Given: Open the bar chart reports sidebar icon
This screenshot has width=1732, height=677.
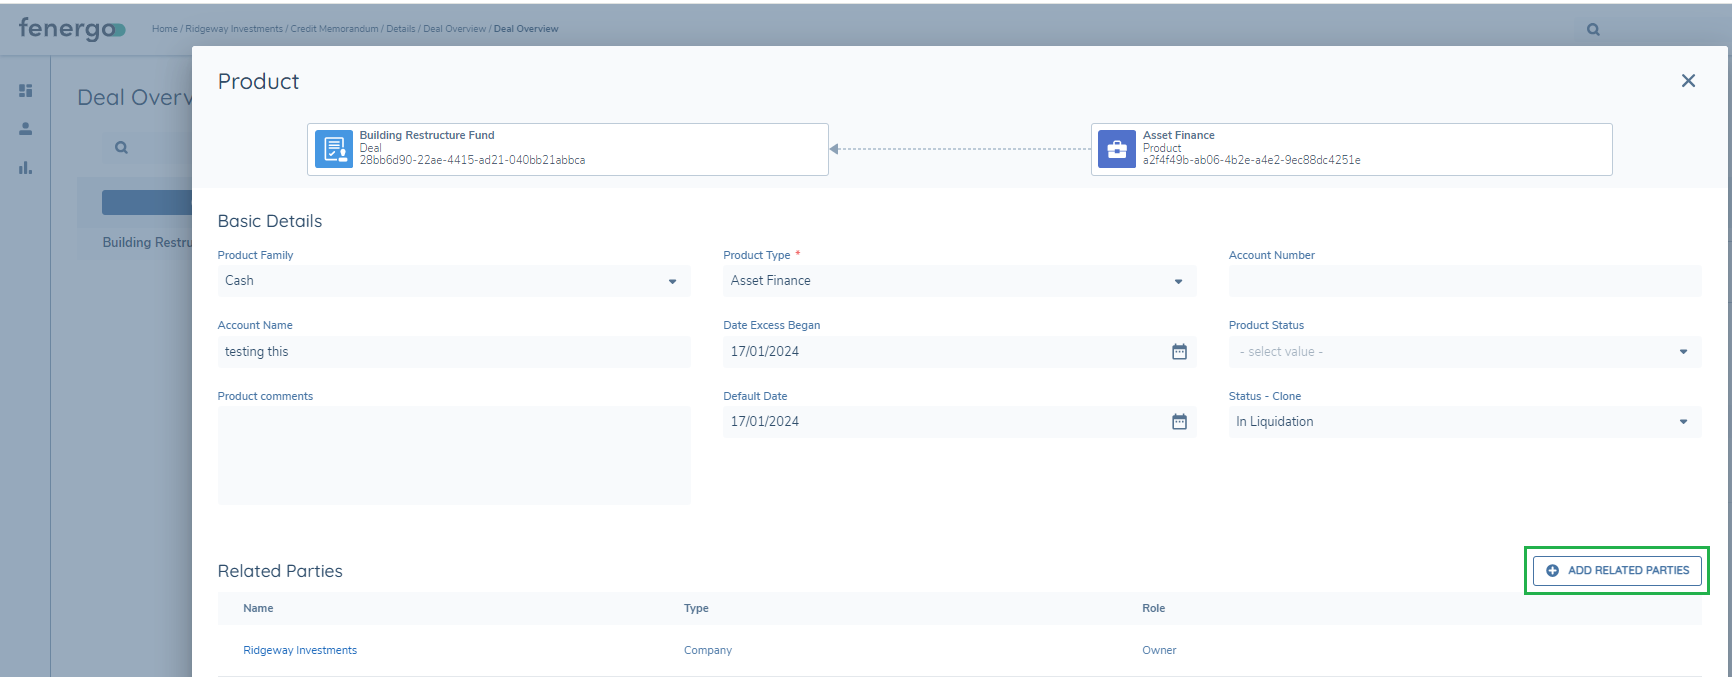Looking at the screenshot, I should pos(26,168).
